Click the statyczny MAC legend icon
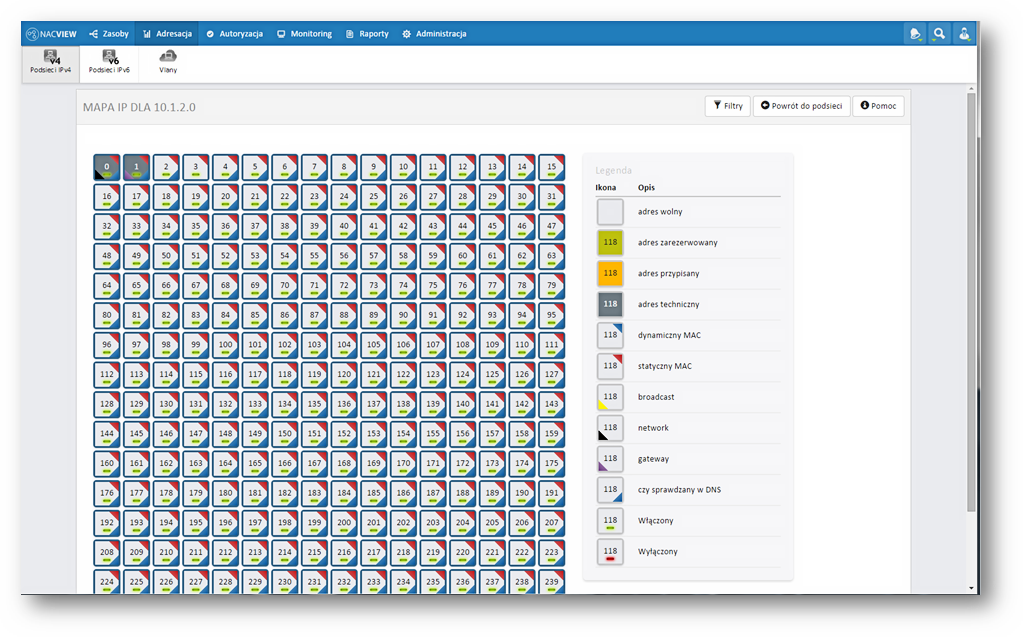Image resolution: width=1023 pixels, height=637 pixels. click(x=610, y=366)
